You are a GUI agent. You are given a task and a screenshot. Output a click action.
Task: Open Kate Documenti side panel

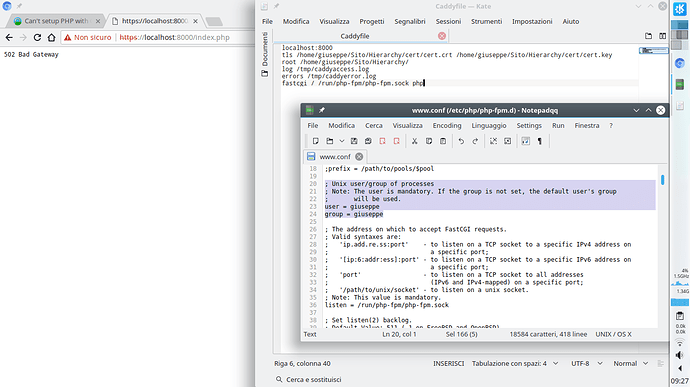tap(264, 54)
